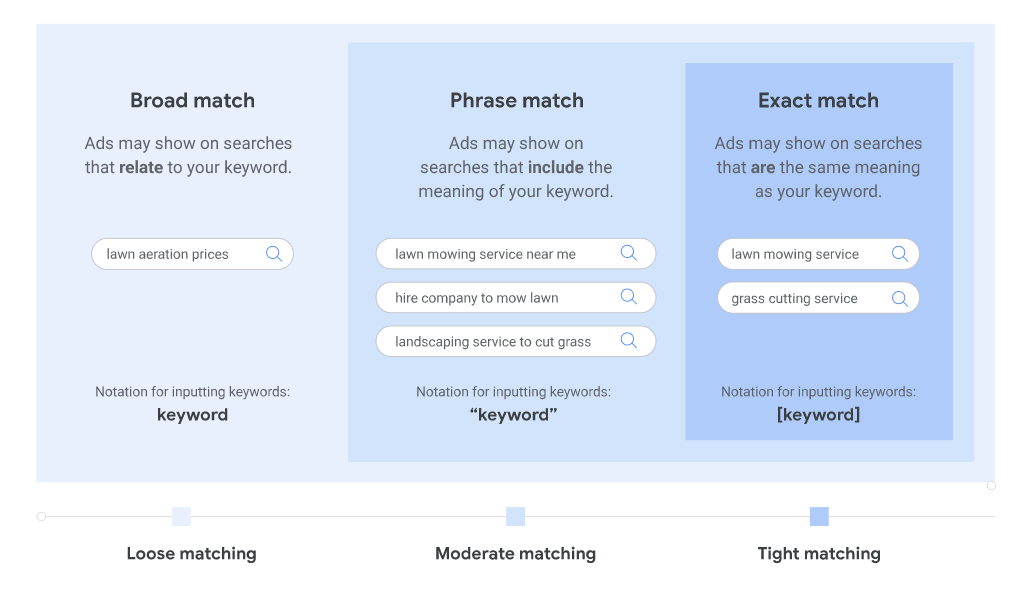Click search icon in lawn mowing service box
Screen dimensions: 1035x600
pos(899,254)
